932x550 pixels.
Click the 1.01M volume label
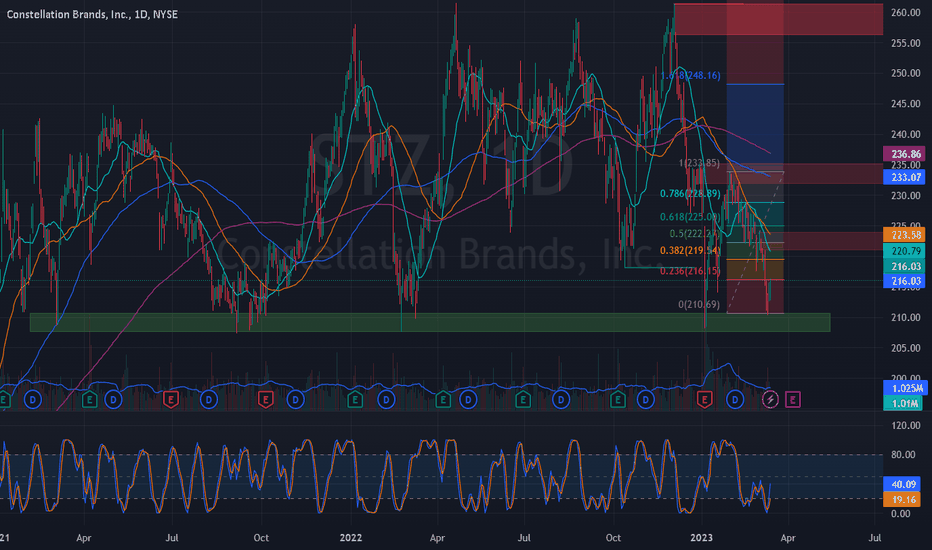click(x=904, y=404)
